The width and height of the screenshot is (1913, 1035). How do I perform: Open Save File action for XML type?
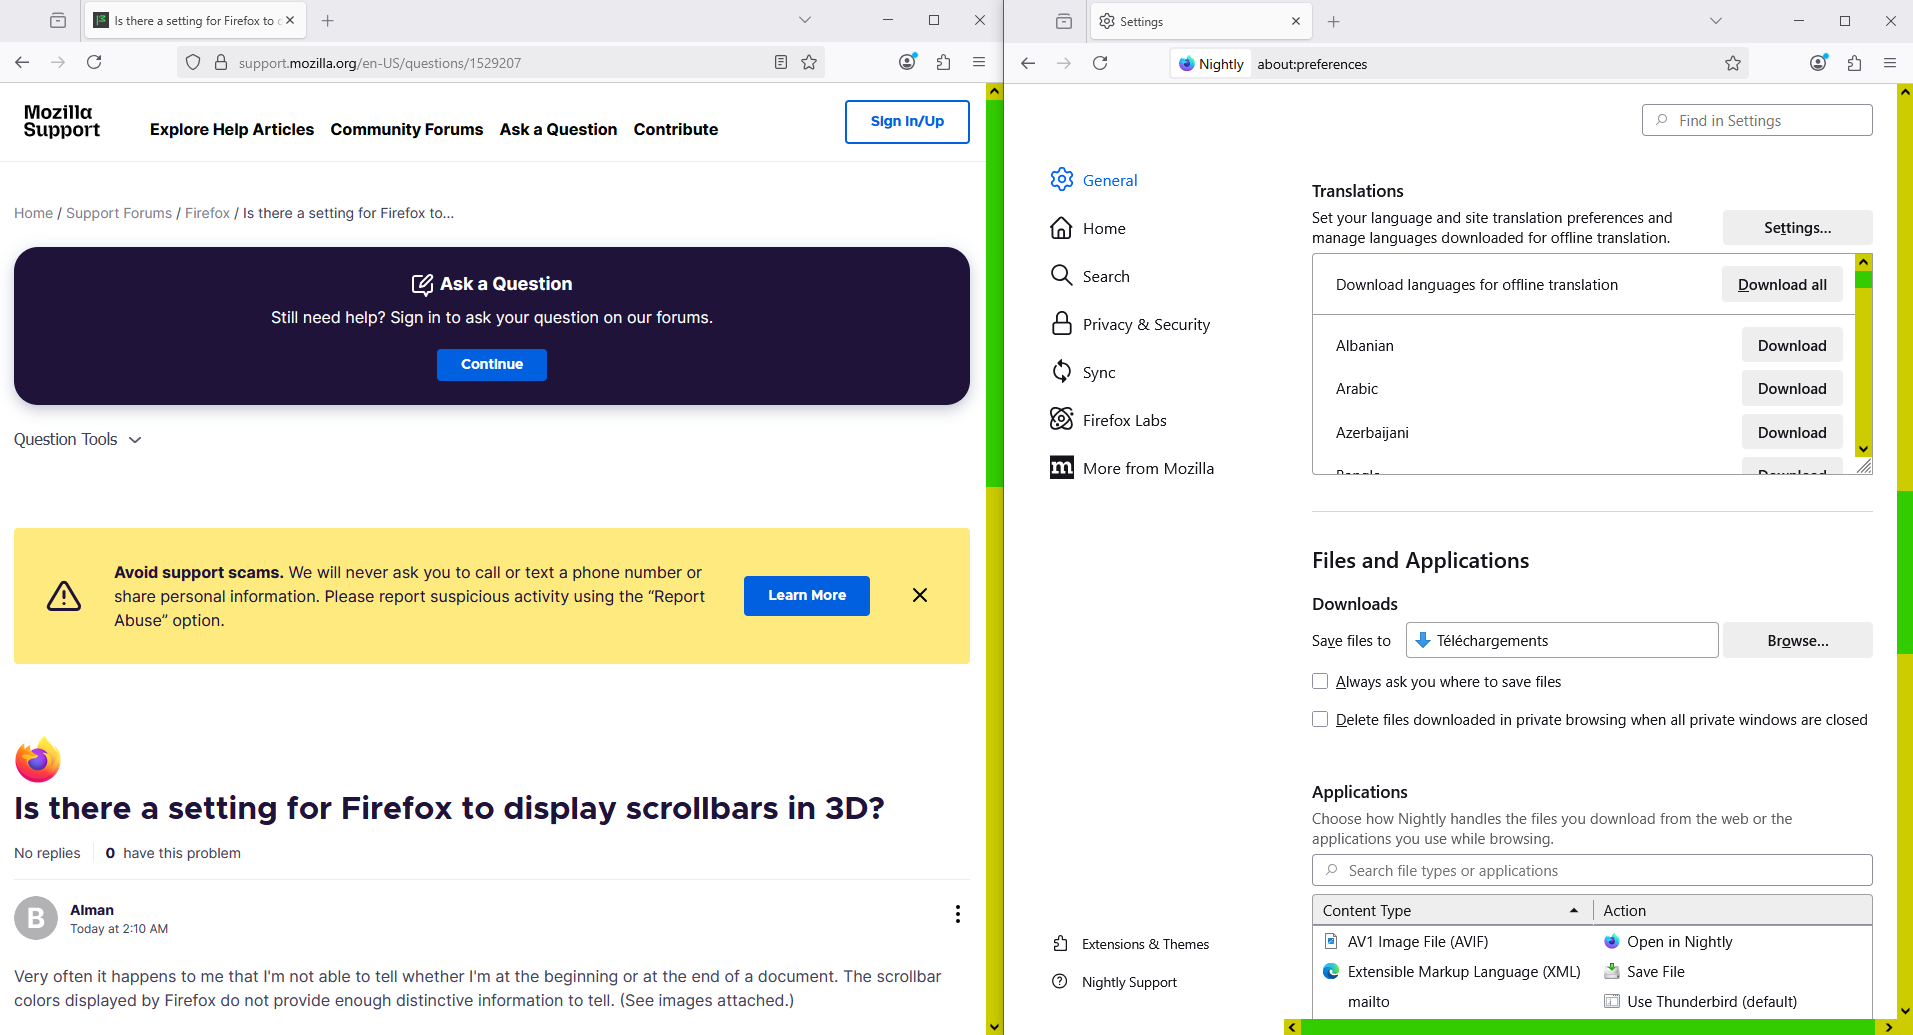(1734, 971)
